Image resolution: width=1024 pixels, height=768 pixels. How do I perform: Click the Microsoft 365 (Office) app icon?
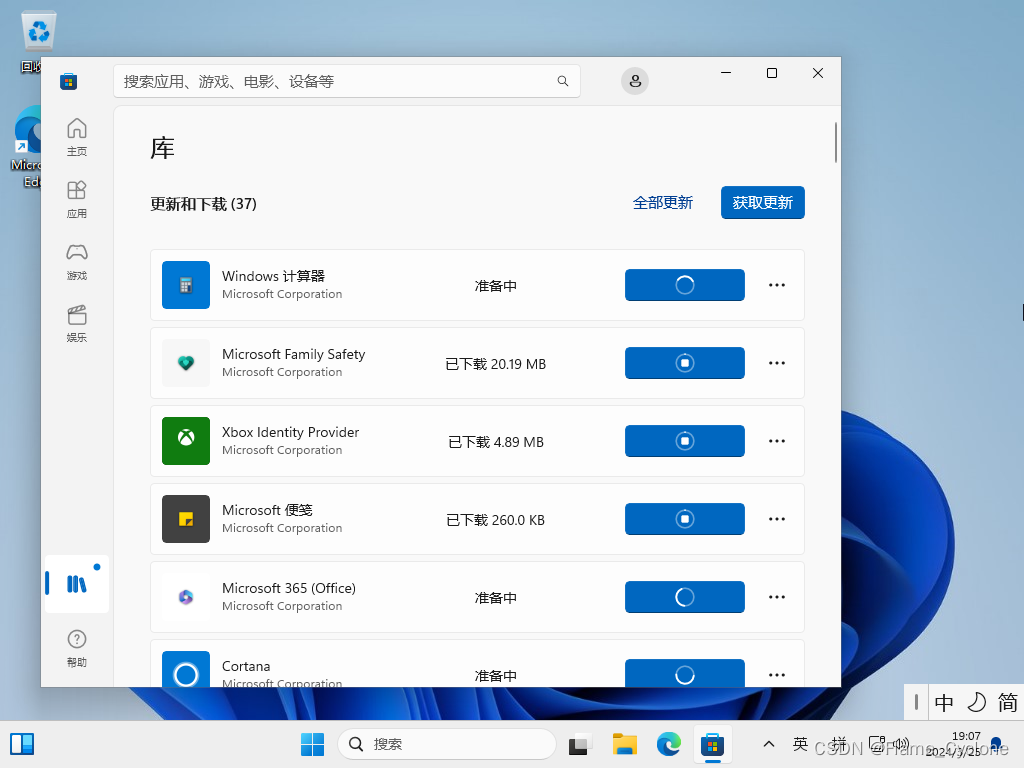click(x=186, y=597)
